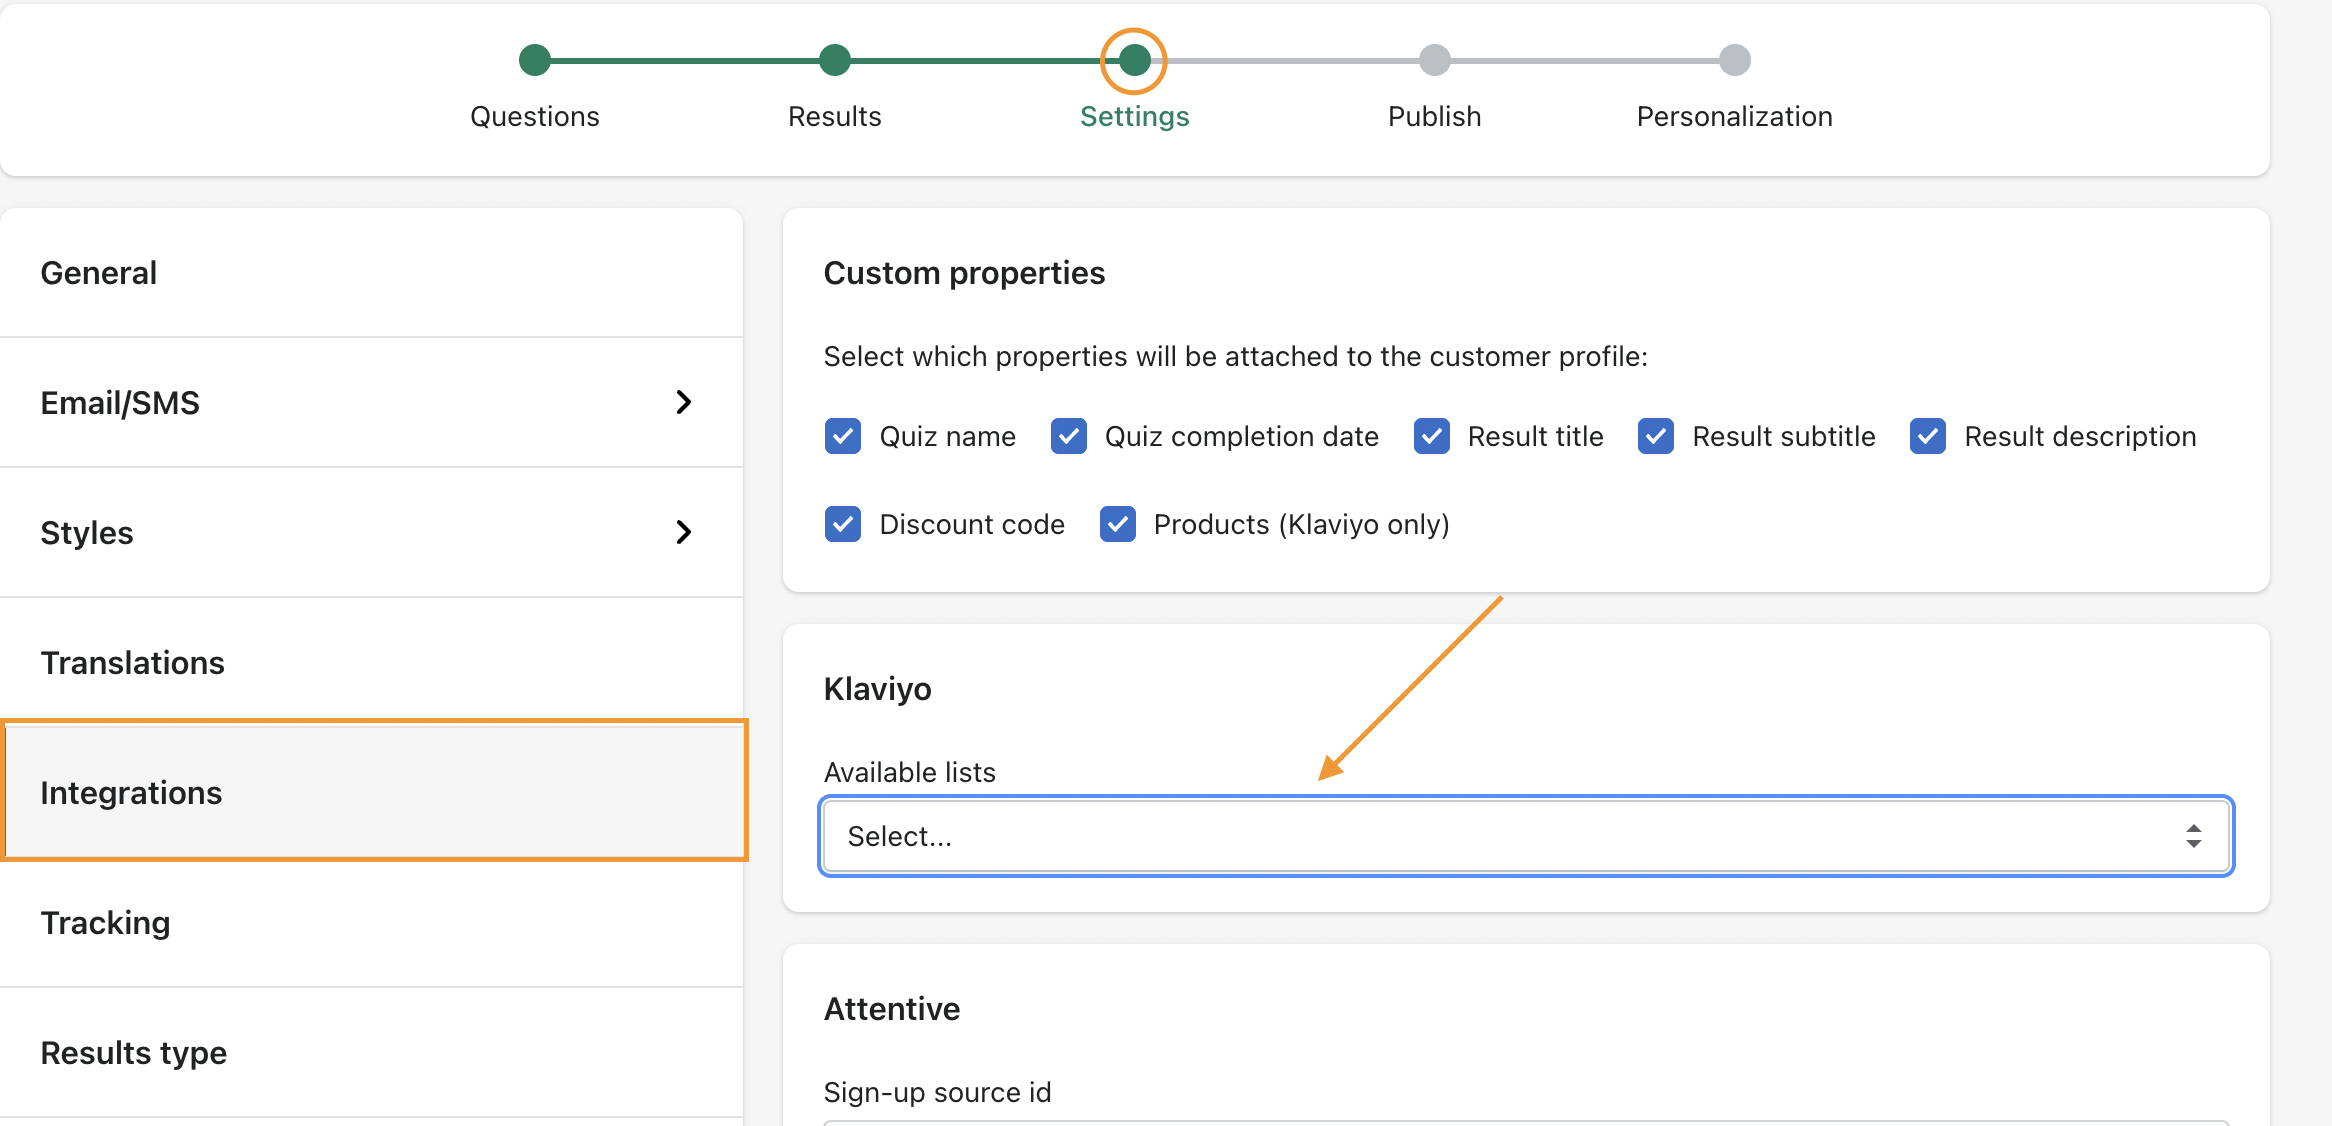2332x1126 pixels.
Task: Select the Translations sidebar item
Action: [132, 663]
